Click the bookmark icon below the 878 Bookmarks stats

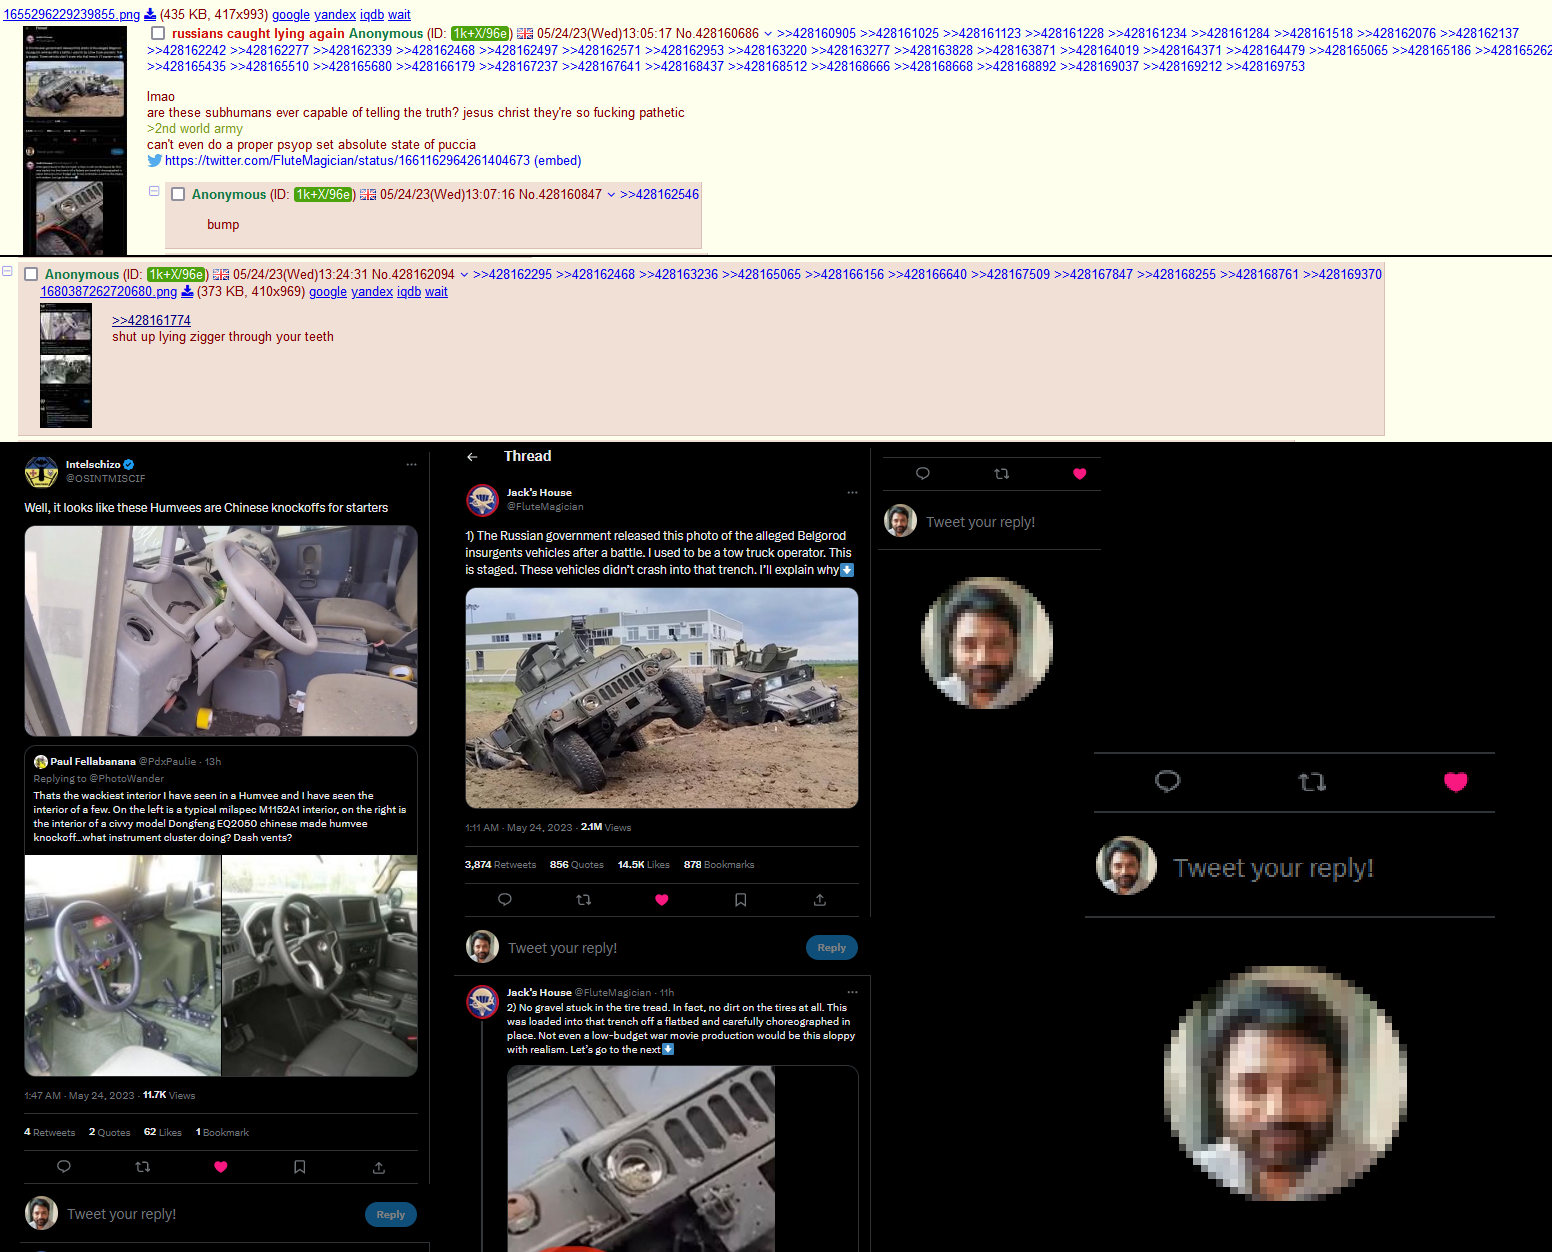point(741,900)
